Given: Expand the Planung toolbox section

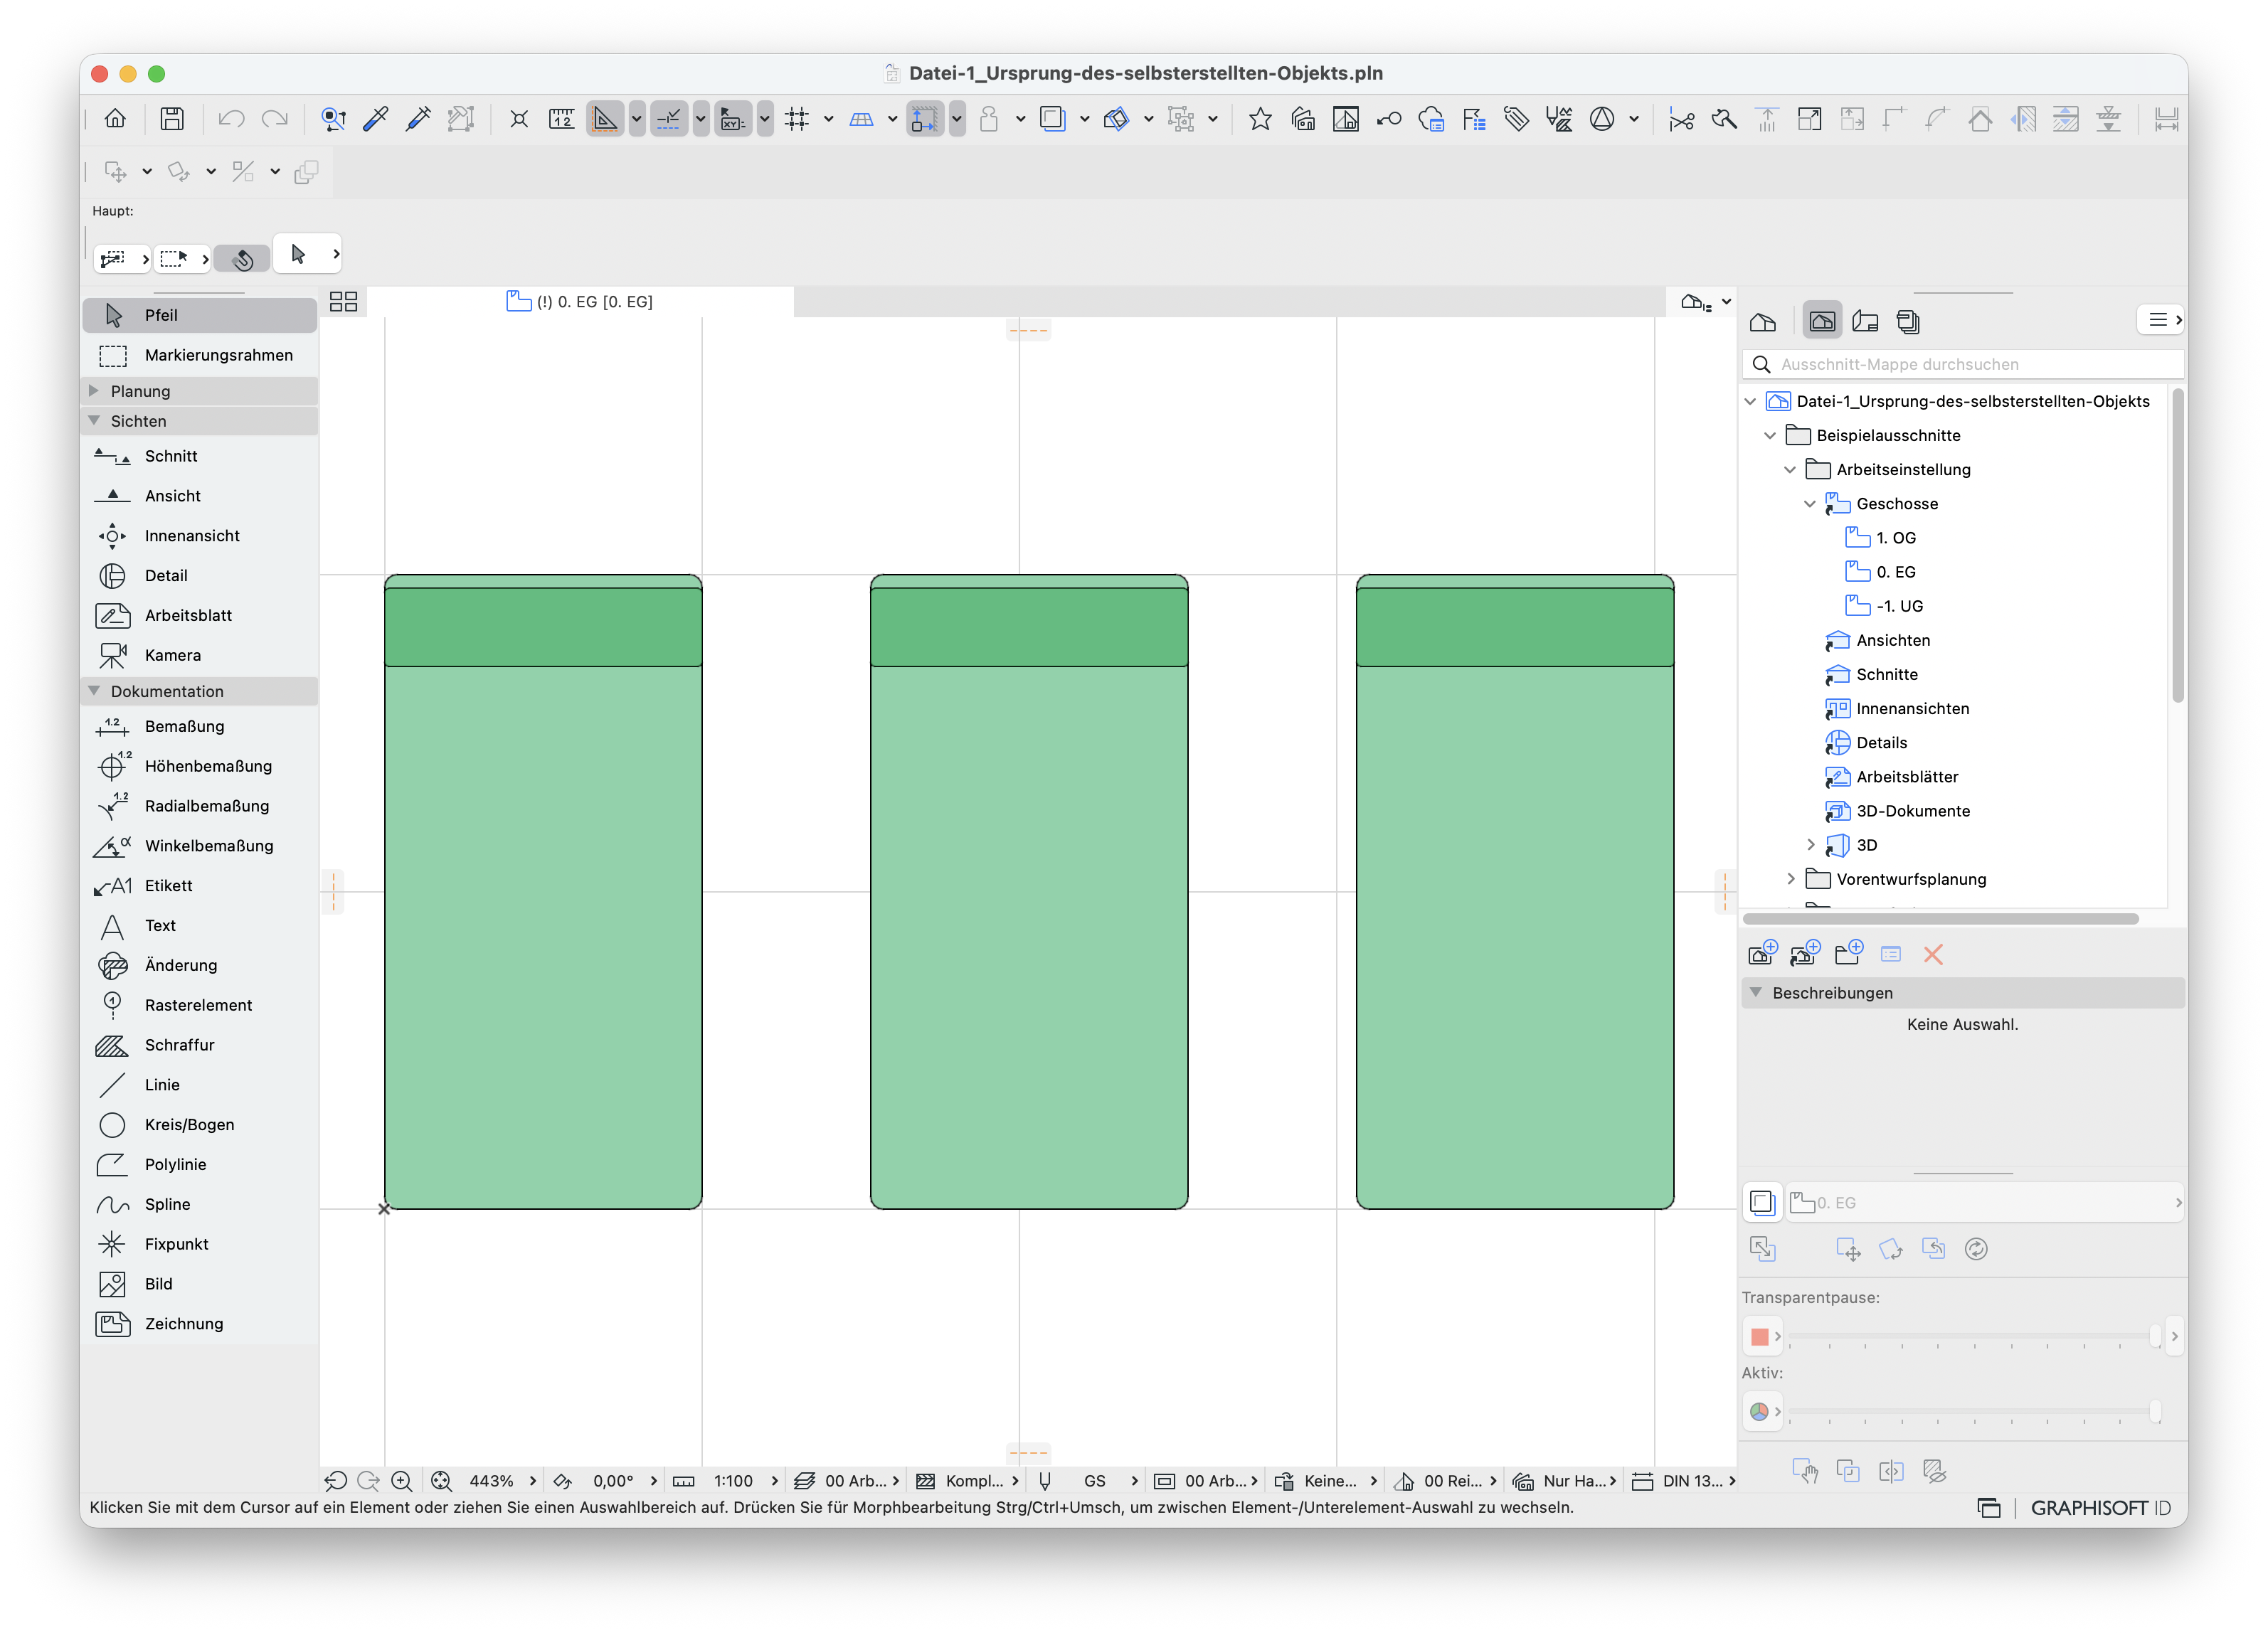Looking at the screenshot, I should click(x=94, y=391).
